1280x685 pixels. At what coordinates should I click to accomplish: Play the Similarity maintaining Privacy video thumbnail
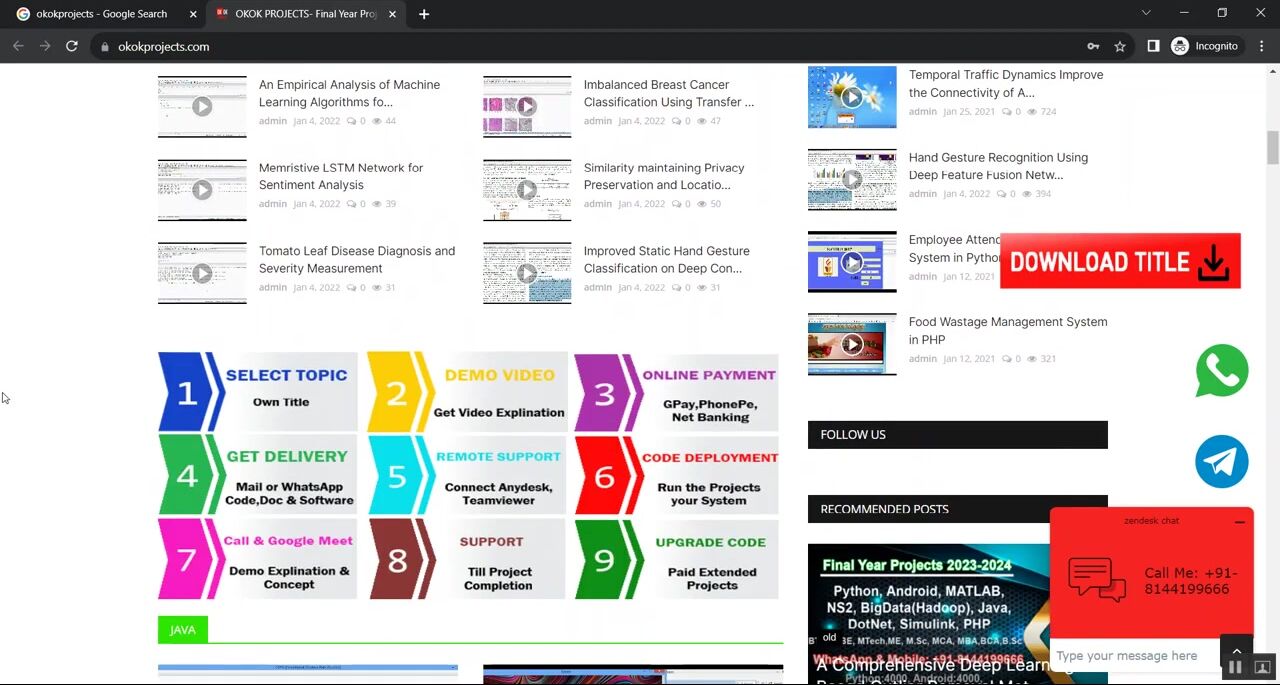[x=527, y=190]
